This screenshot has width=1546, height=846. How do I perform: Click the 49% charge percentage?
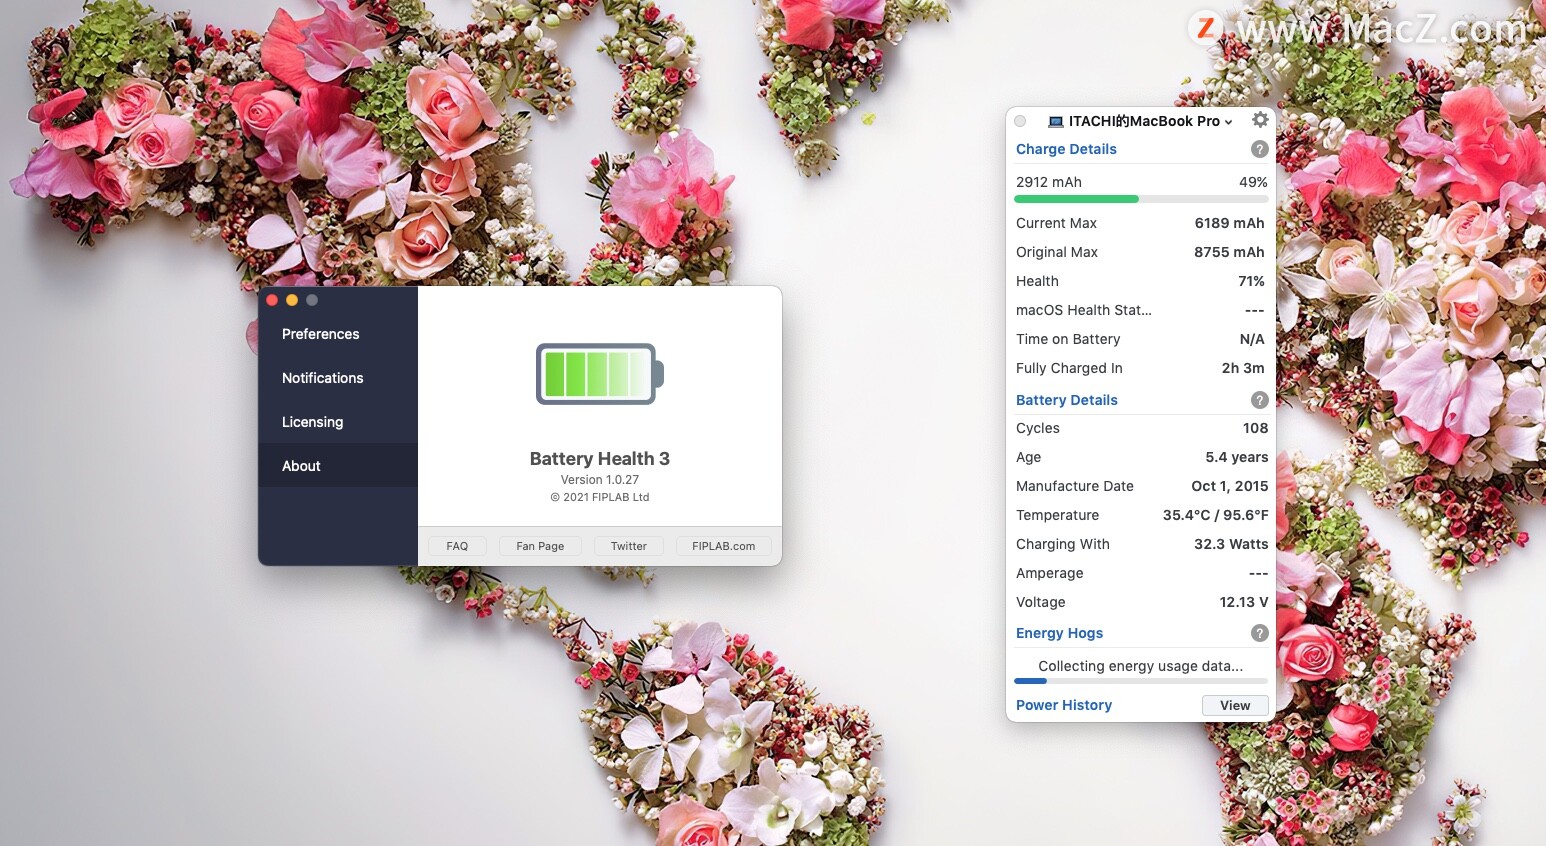[1253, 182]
